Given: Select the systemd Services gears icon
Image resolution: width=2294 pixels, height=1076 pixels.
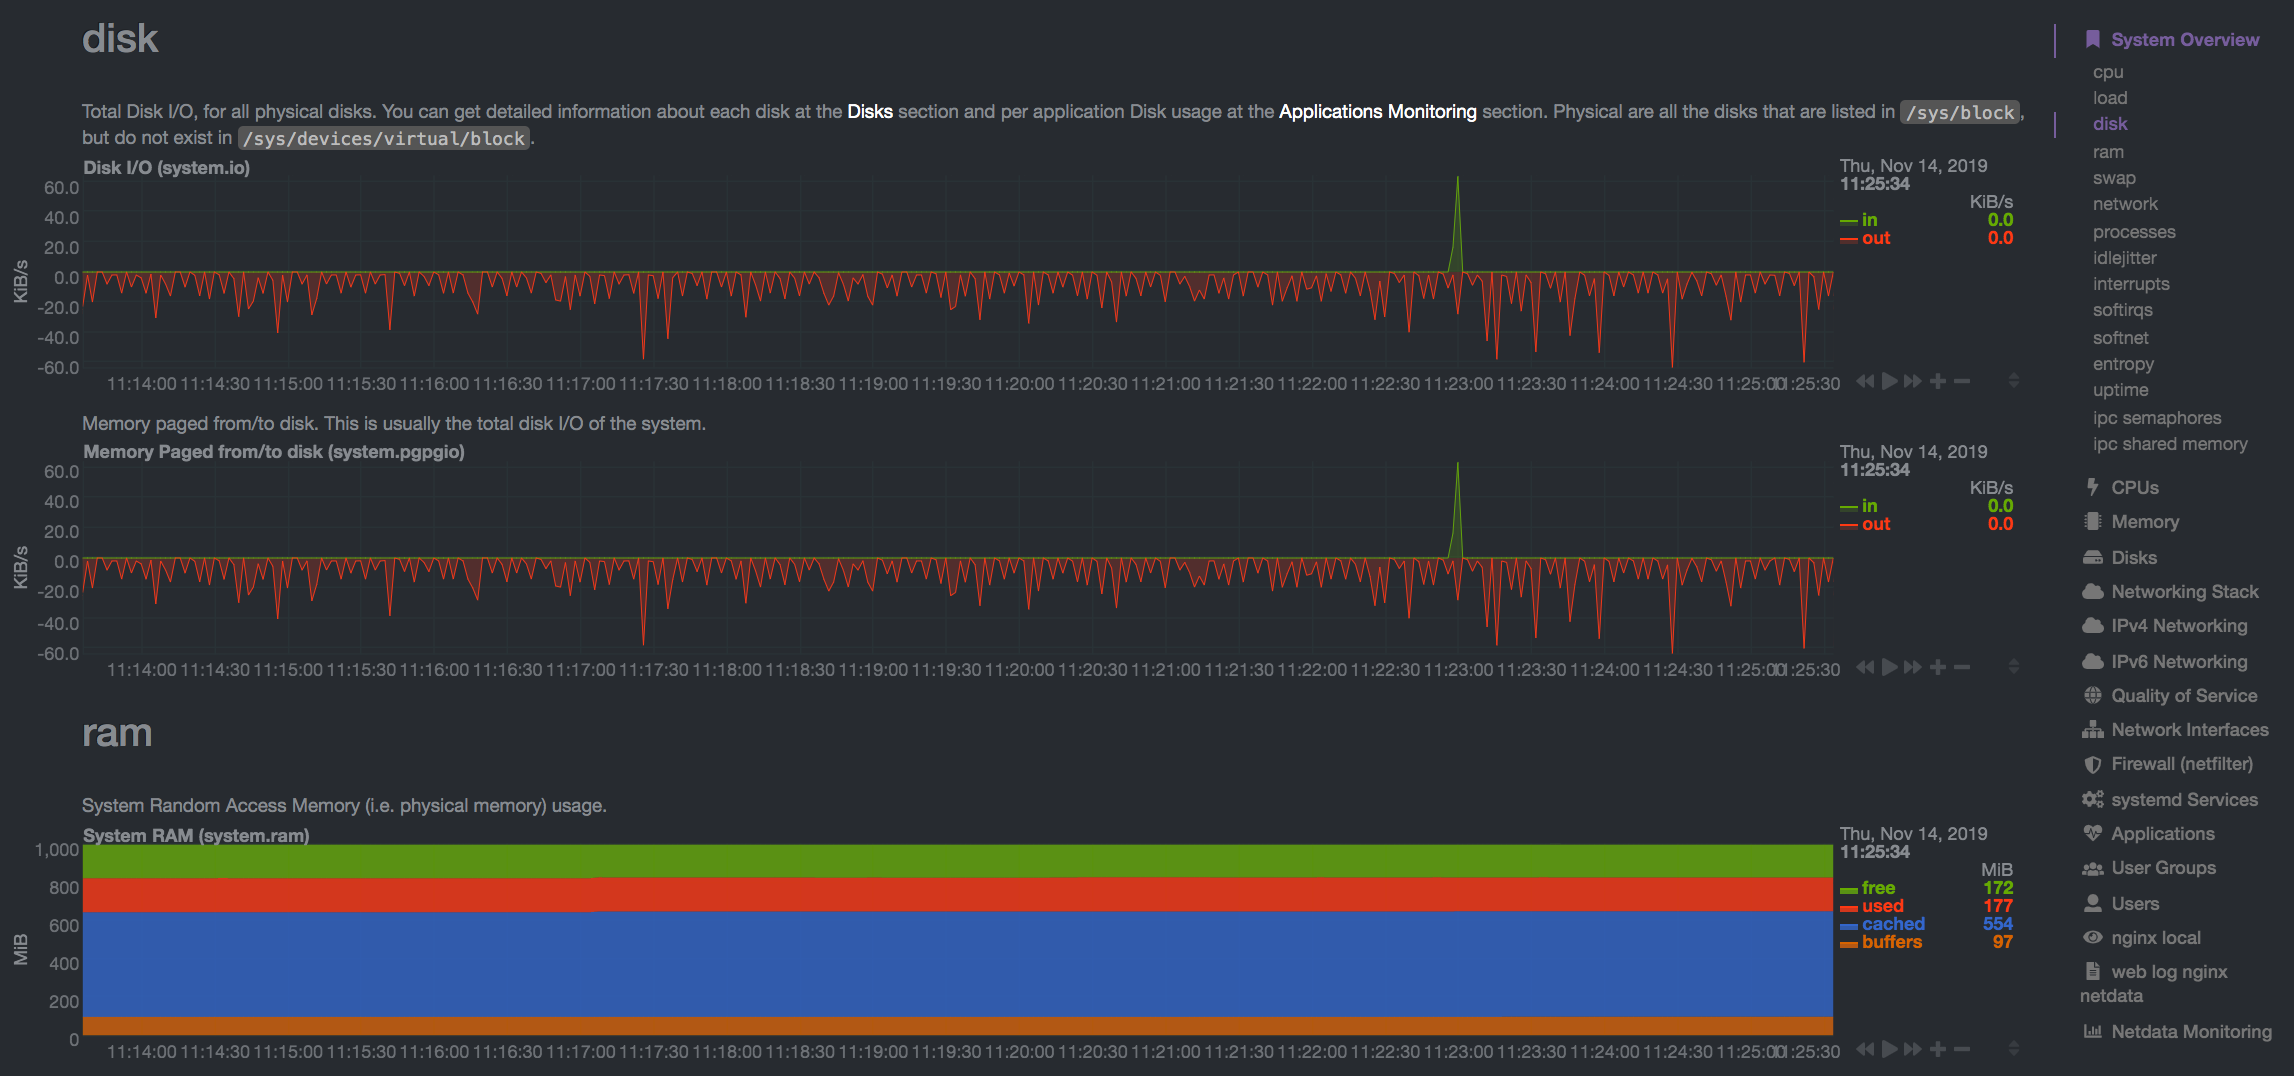Looking at the screenshot, I should coord(2095,799).
